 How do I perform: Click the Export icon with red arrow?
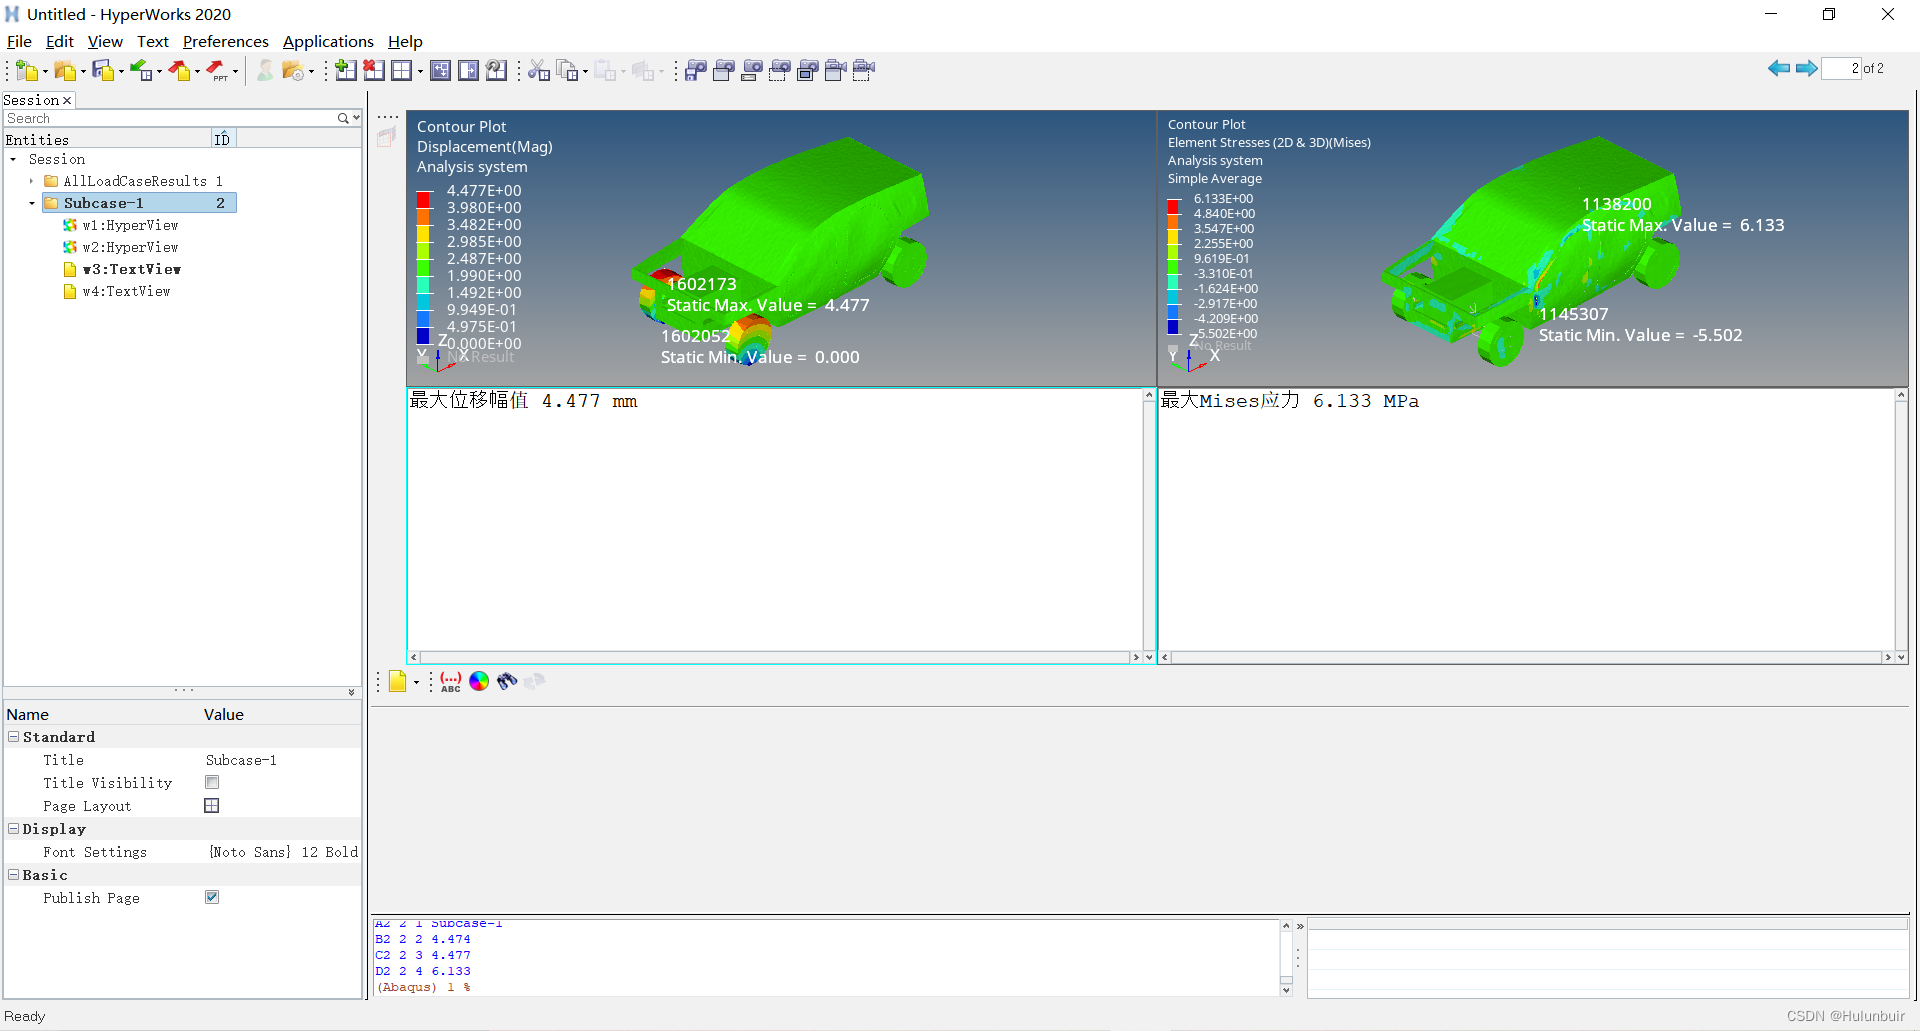(179, 70)
